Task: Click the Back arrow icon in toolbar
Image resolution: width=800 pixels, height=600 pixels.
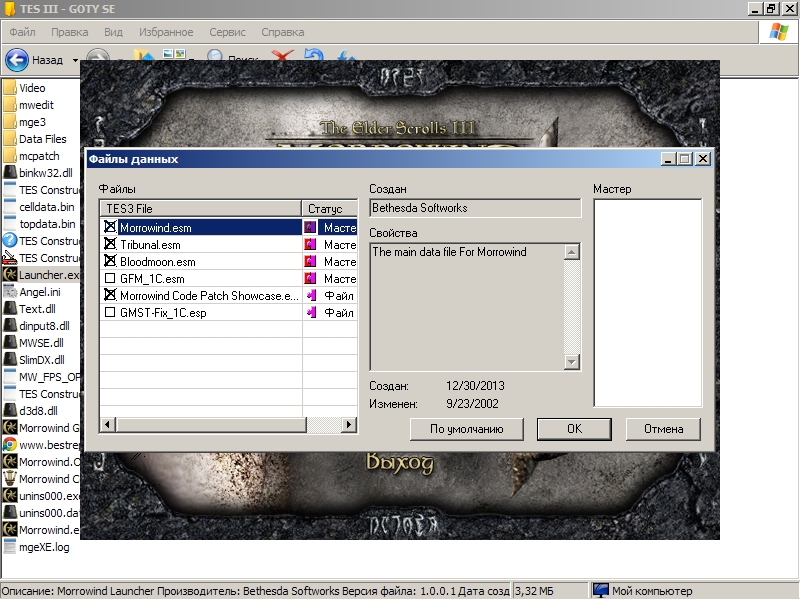Action: pos(17,60)
